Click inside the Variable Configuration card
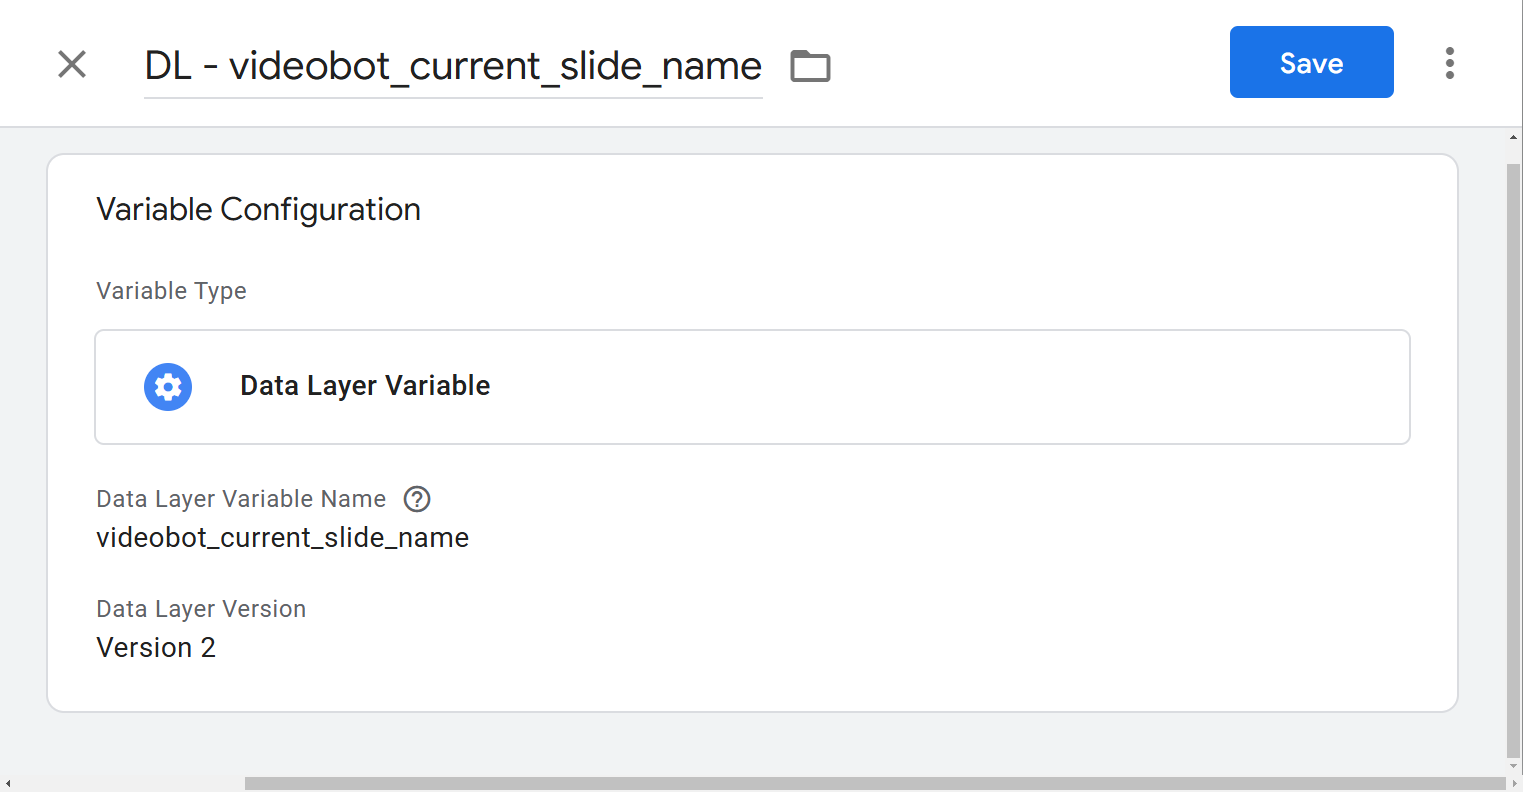The height and width of the screenshot is (792, 1523). 752,430
